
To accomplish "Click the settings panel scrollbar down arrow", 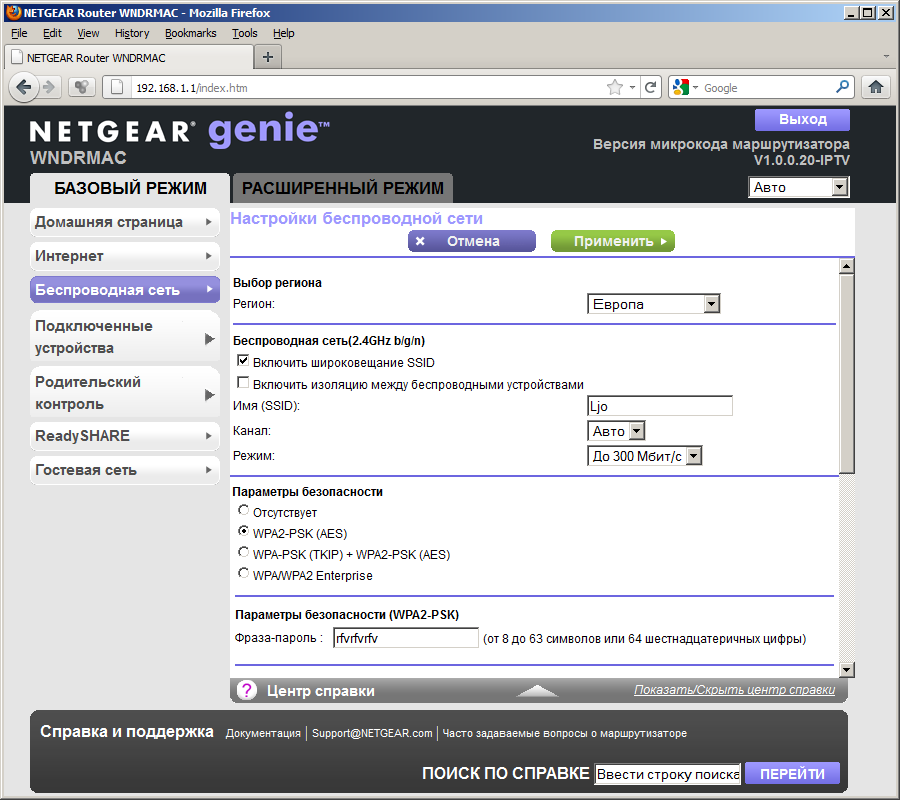I will (x=846, y=669).
